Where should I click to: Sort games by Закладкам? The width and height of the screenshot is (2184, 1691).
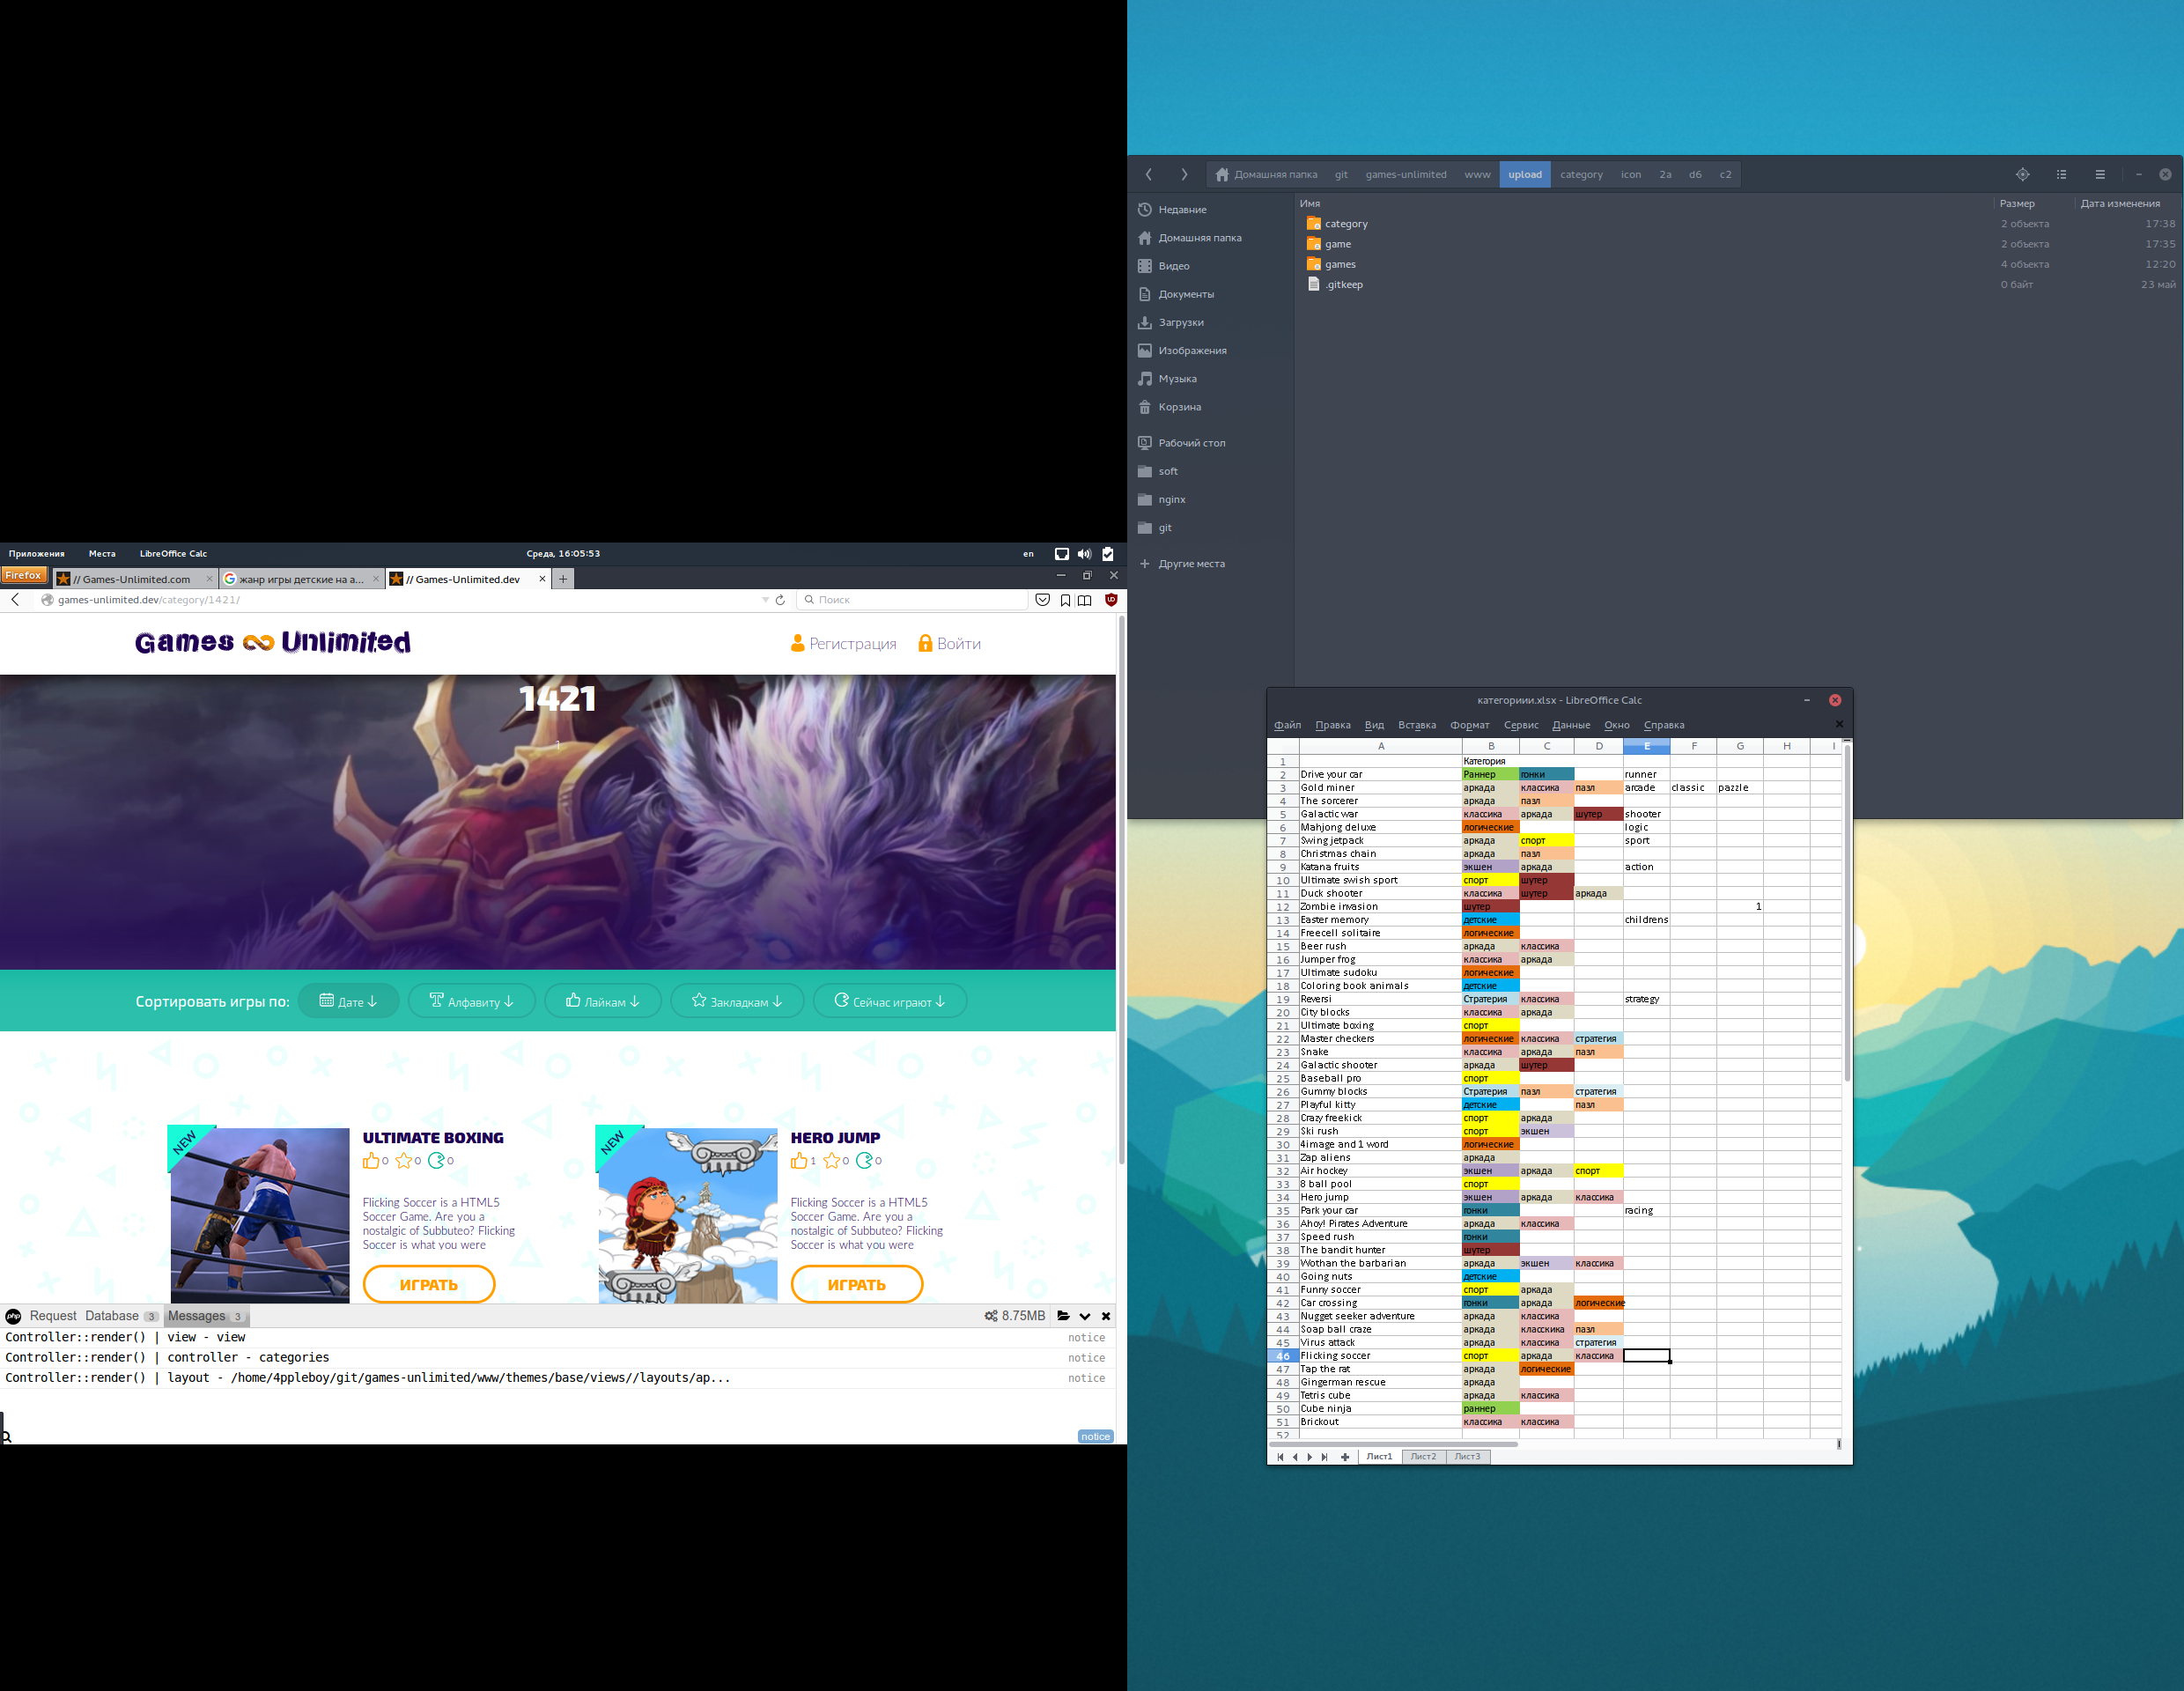click(x=737, y=1001)
